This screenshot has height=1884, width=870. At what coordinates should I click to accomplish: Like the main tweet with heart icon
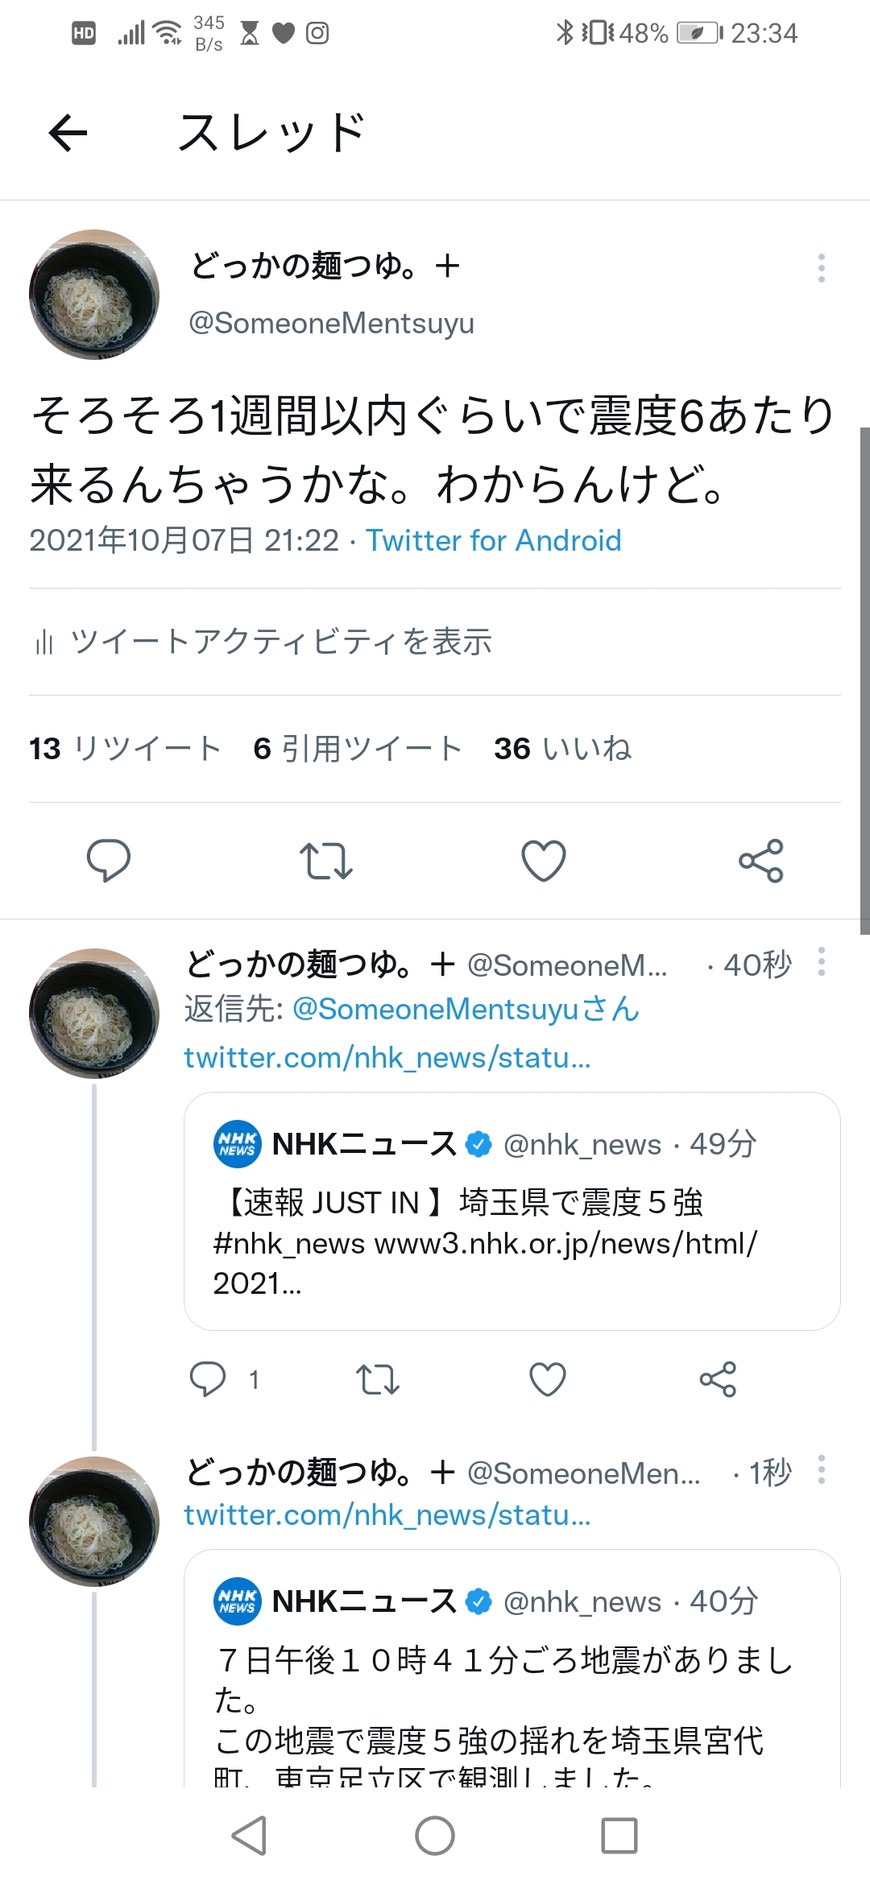click(544, 860)
